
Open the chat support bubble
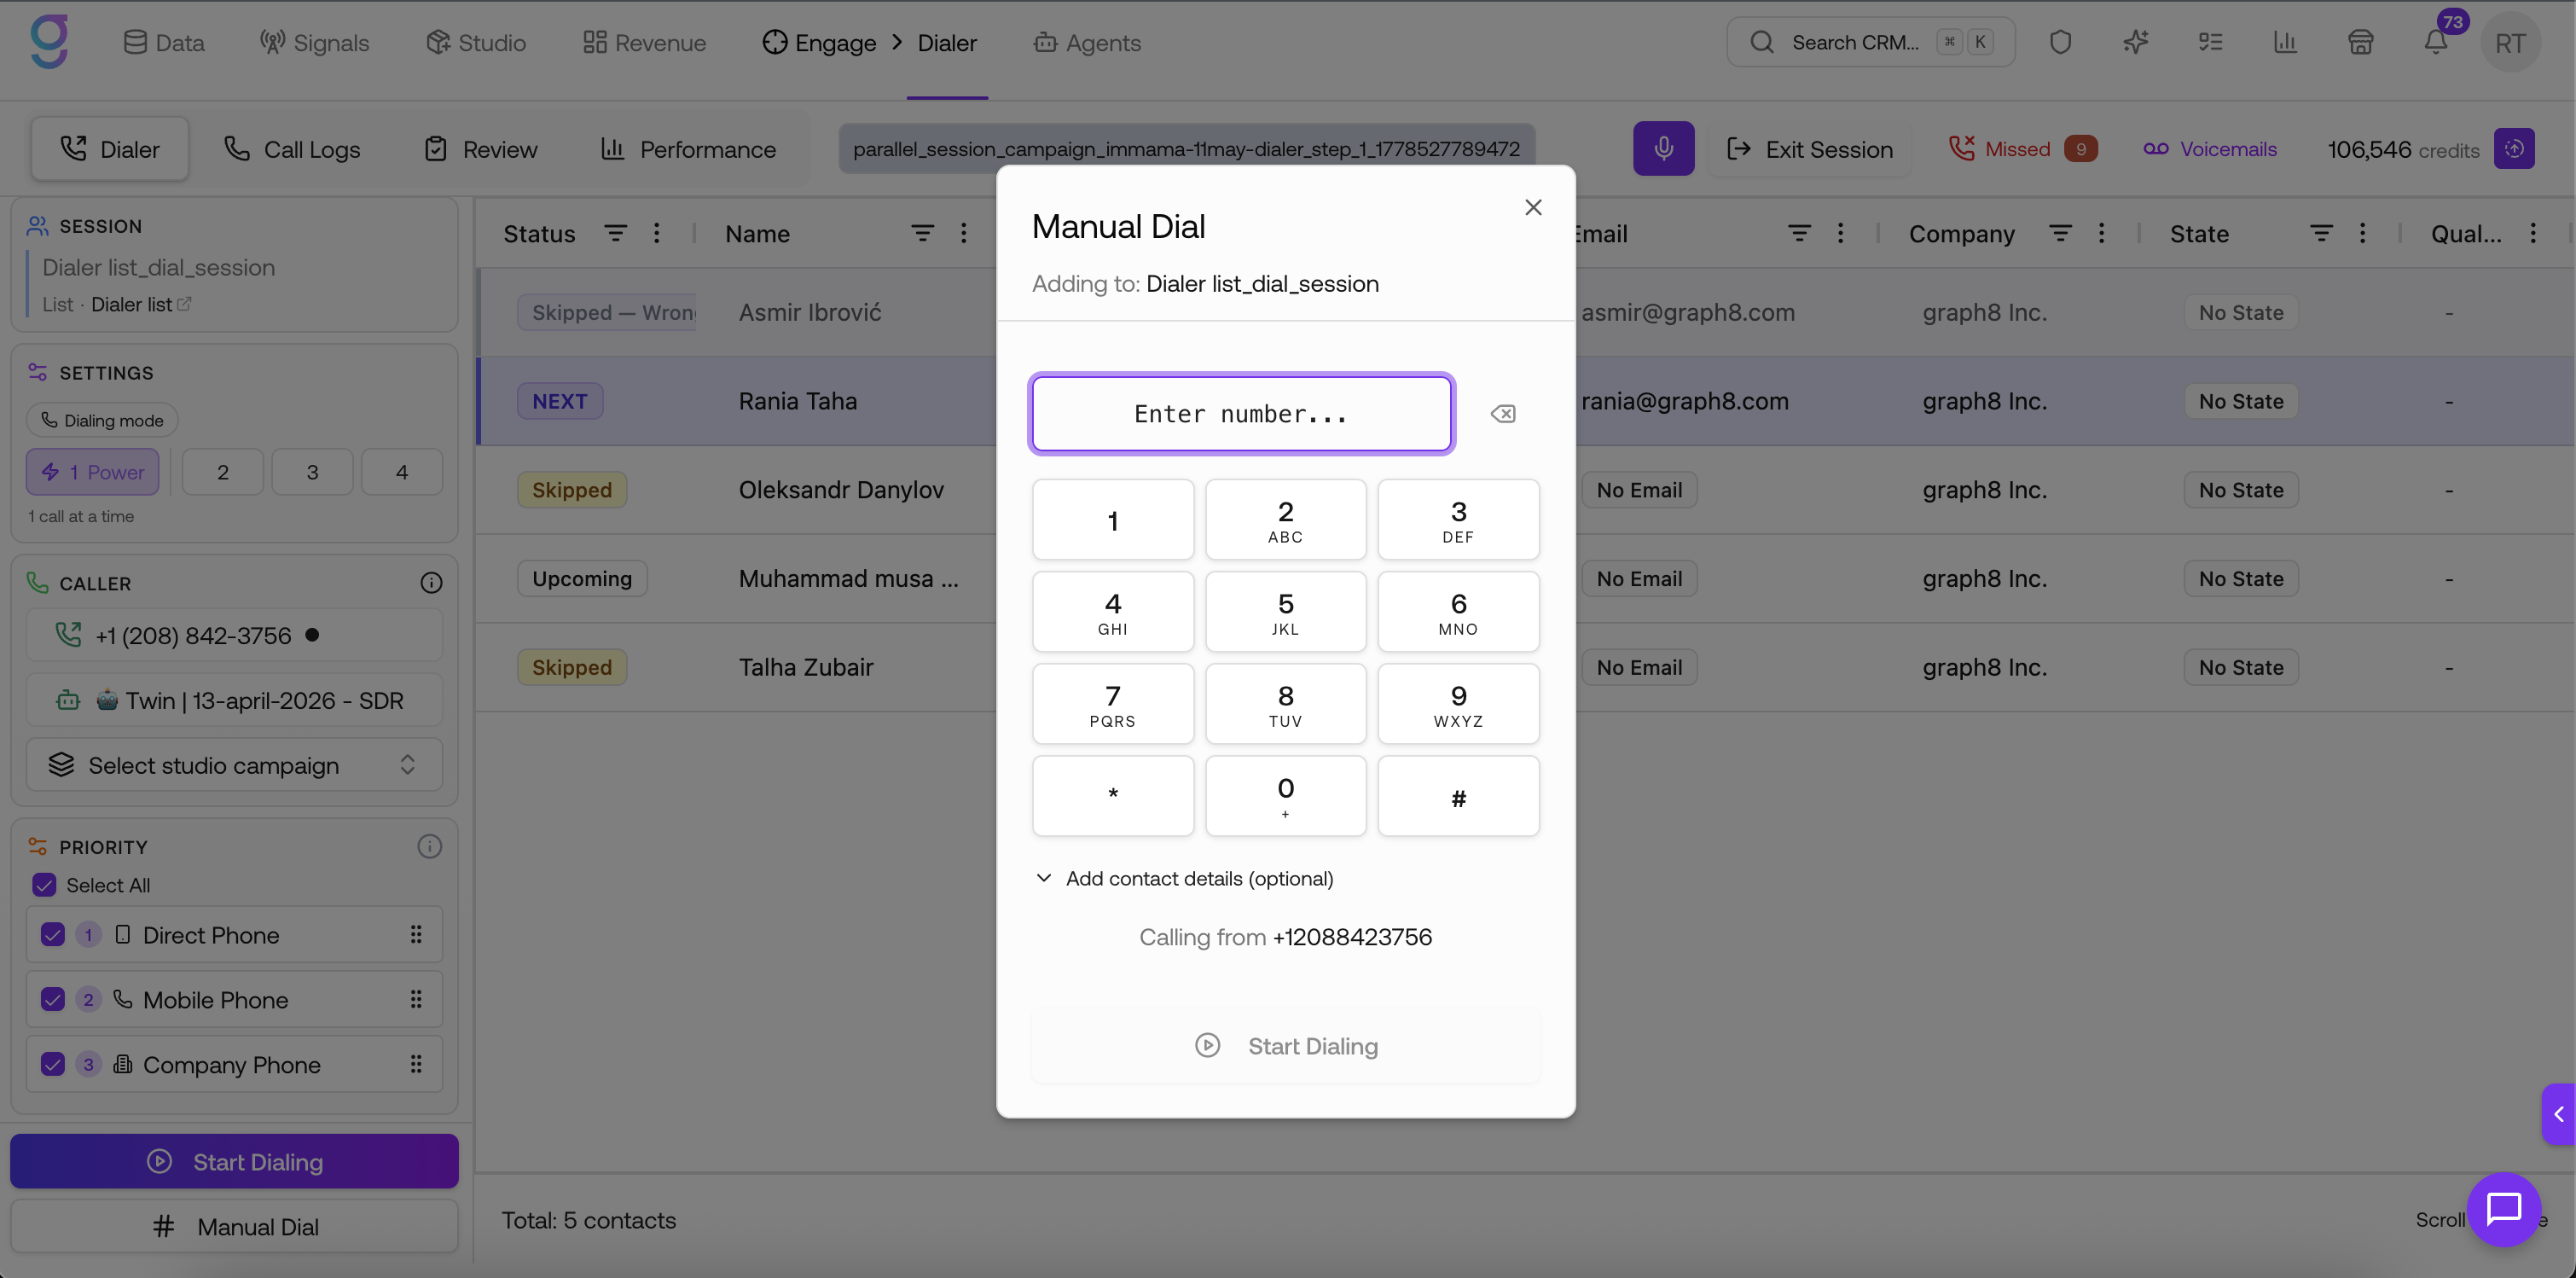pos(2503,1209)
